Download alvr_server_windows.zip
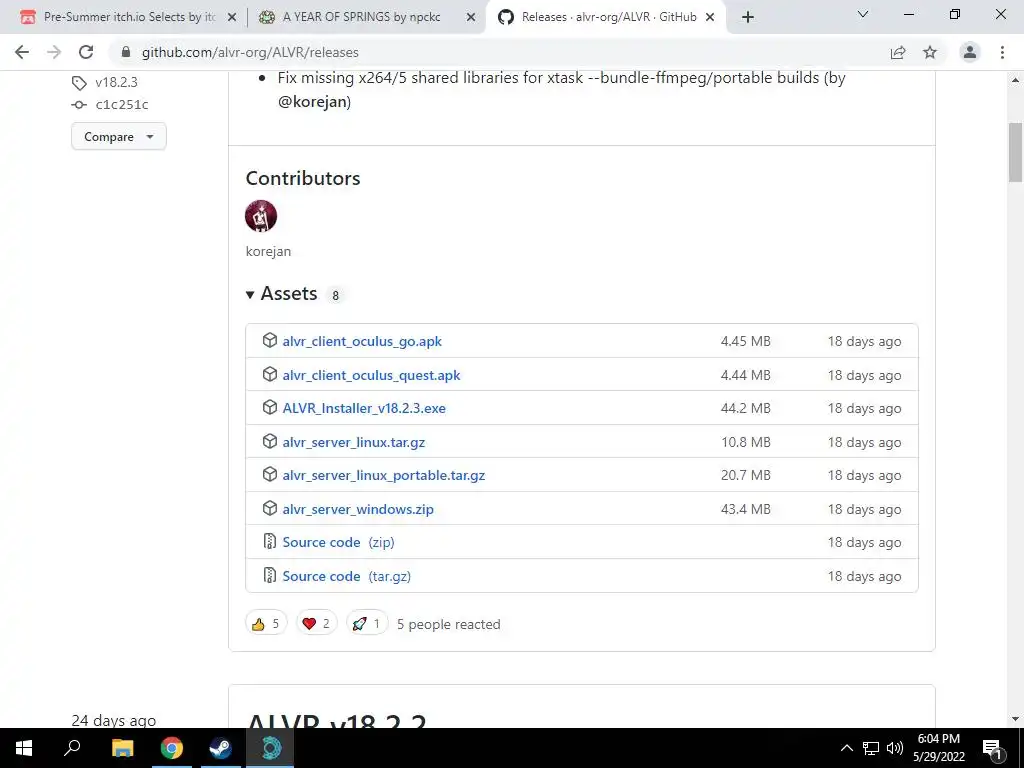Viewport: 1024px width, 768px height. coord(358,509)
